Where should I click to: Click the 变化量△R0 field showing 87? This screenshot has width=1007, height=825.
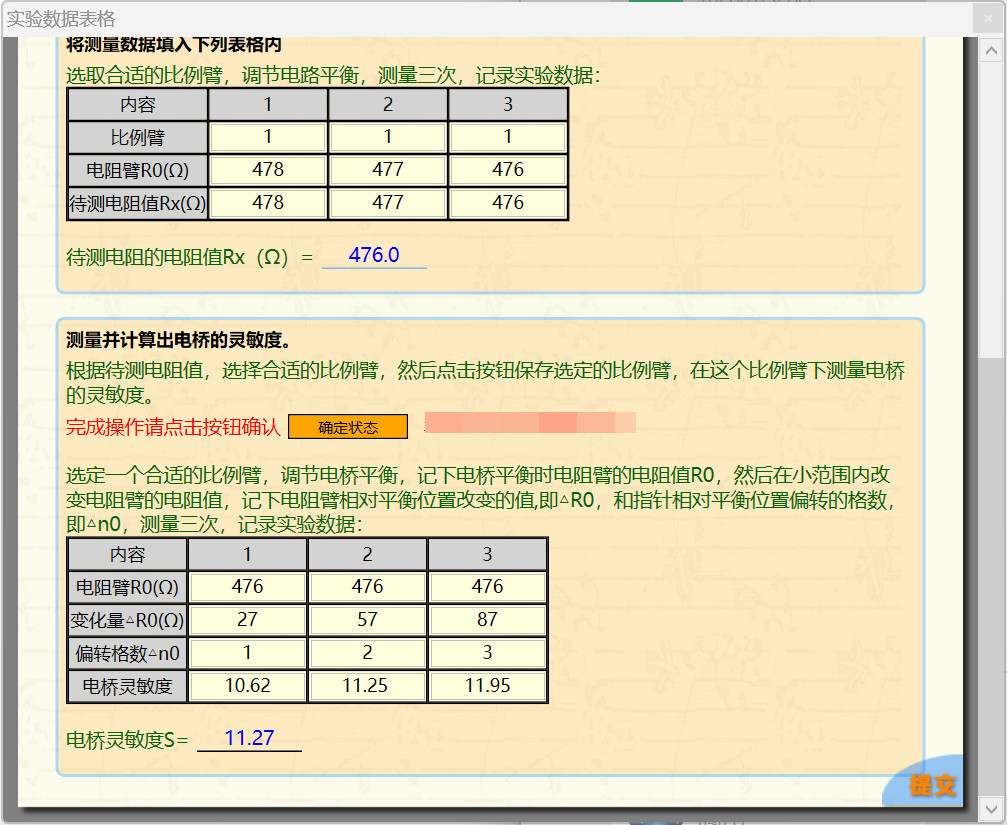point(487,620)
